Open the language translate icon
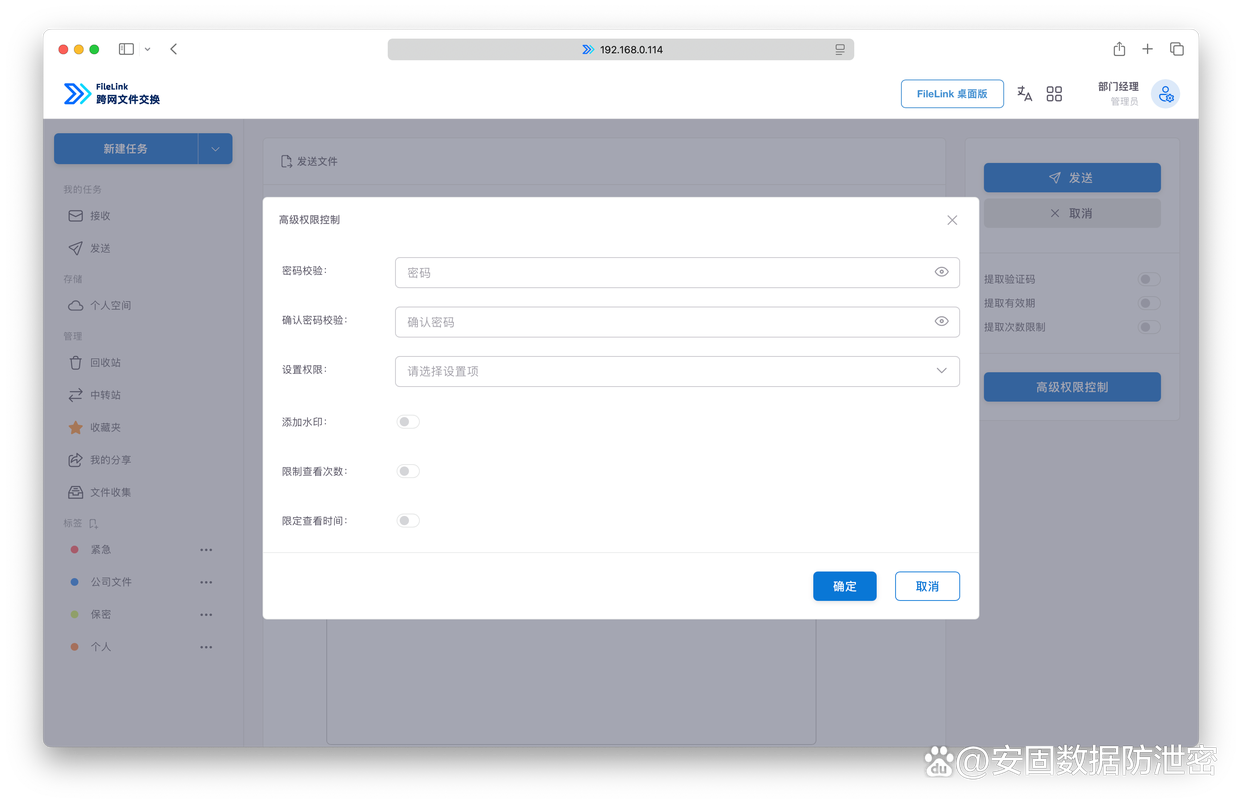Image resolution: width=1242 pixels, height=804 pixels. pos(1024,94)
